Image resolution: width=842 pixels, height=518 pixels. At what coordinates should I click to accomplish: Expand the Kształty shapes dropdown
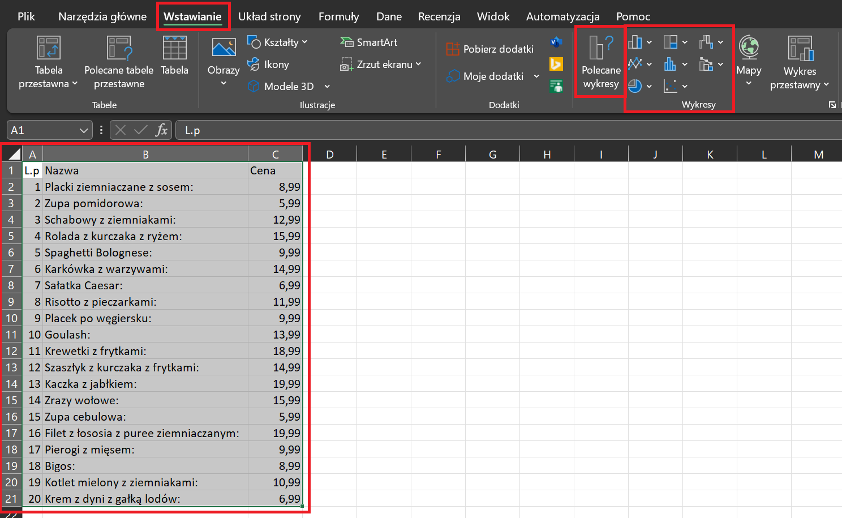coord(304,42)
